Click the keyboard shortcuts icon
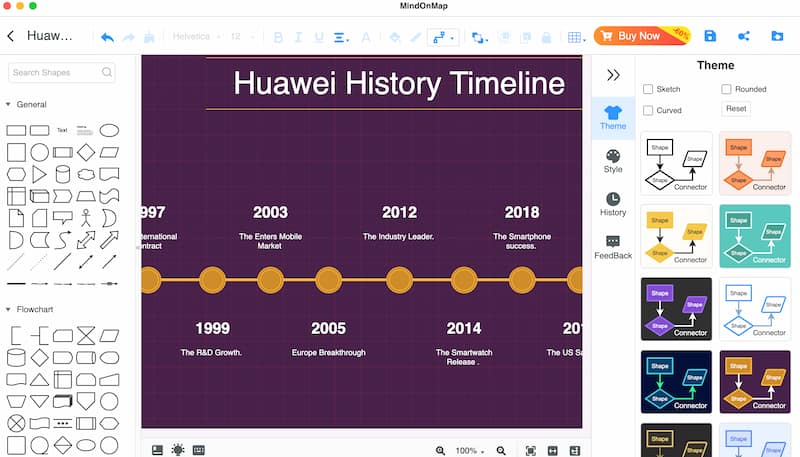The width and height of the screenshot is (800, 457). coord(198,450)
